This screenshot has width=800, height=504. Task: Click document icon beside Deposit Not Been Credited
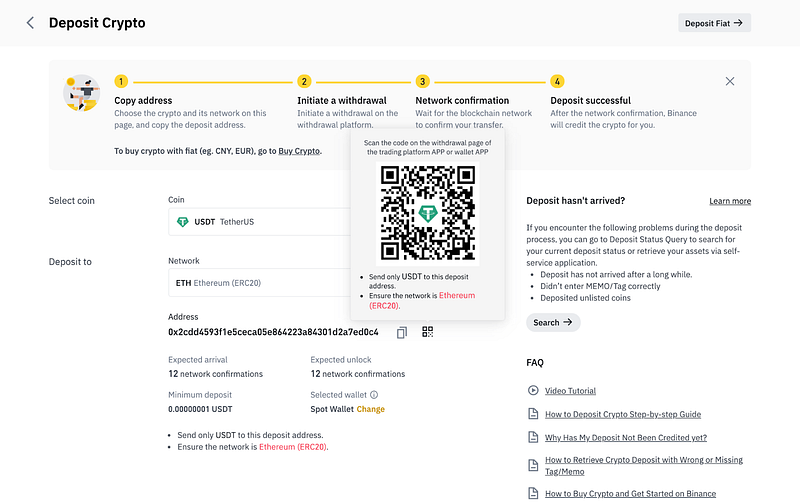coord(533,437)
